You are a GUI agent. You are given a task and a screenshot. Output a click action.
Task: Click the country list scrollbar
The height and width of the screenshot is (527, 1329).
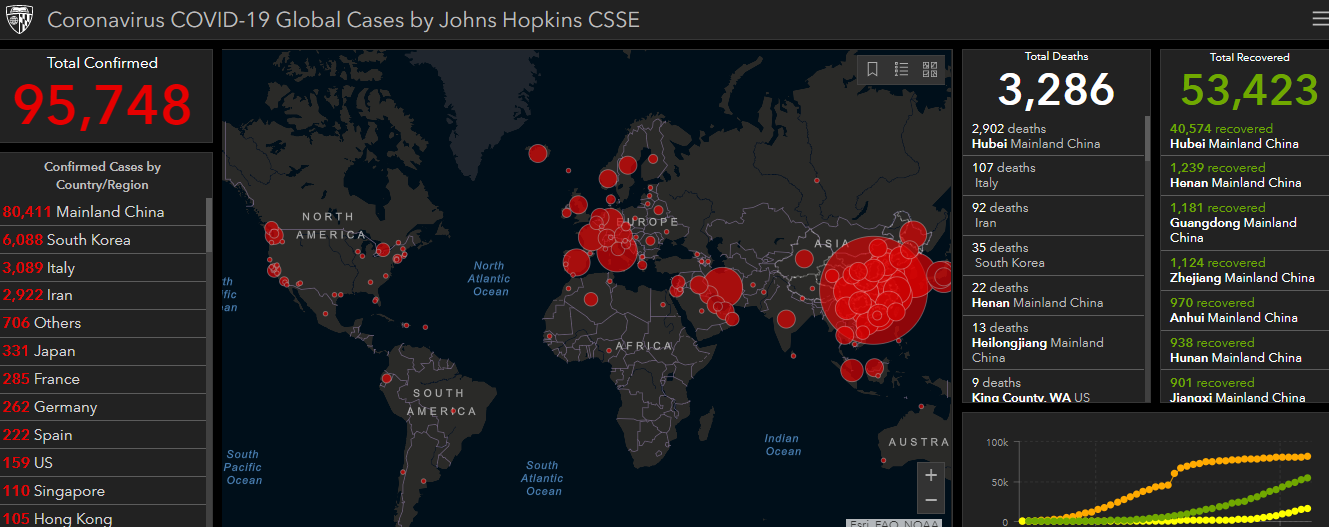click(209, 225)
